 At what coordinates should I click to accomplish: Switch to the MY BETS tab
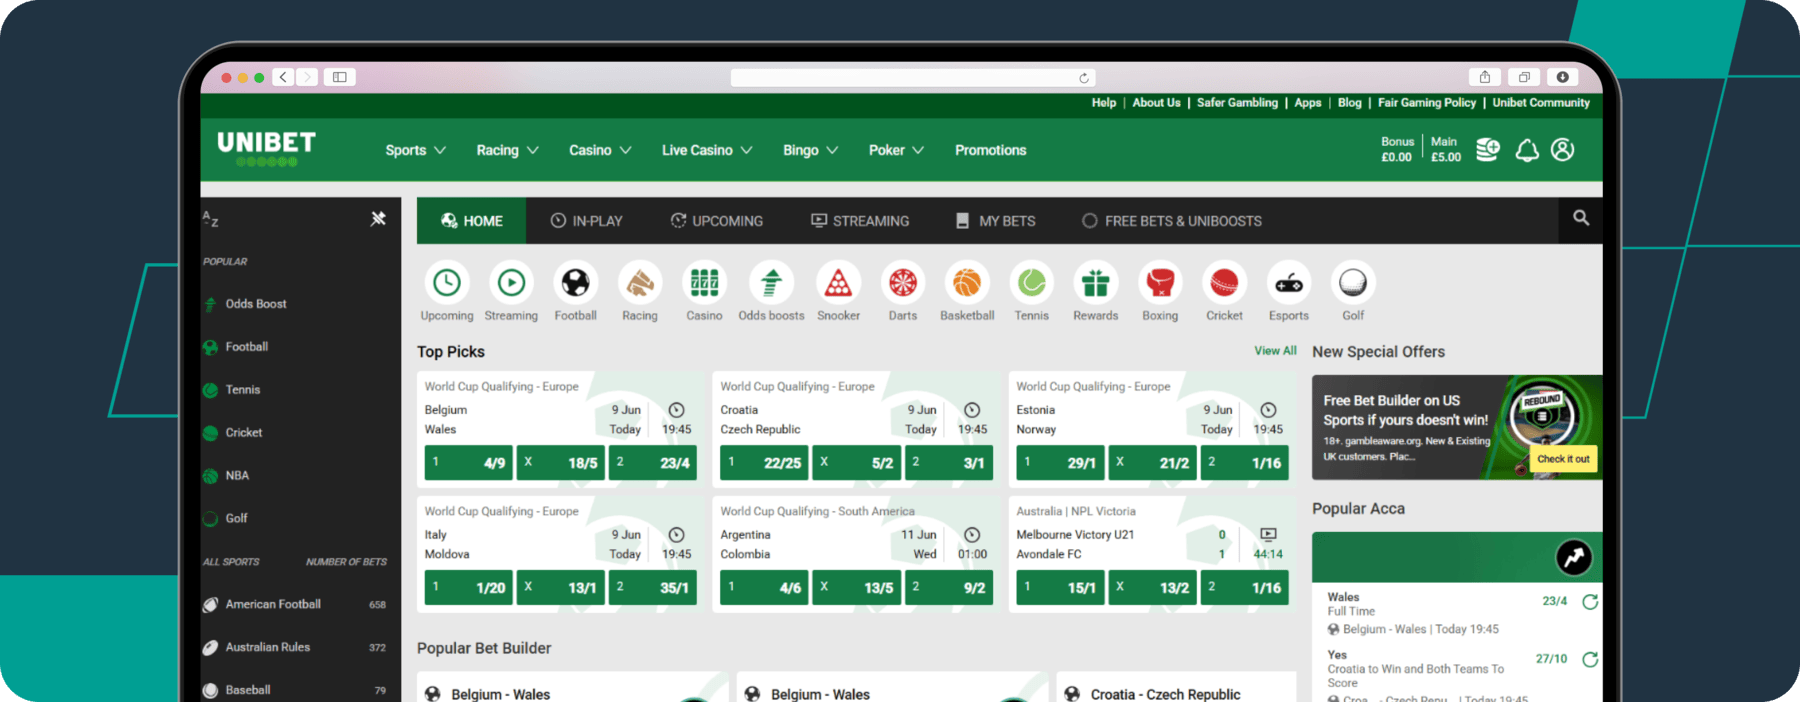[x=996, y=221]
